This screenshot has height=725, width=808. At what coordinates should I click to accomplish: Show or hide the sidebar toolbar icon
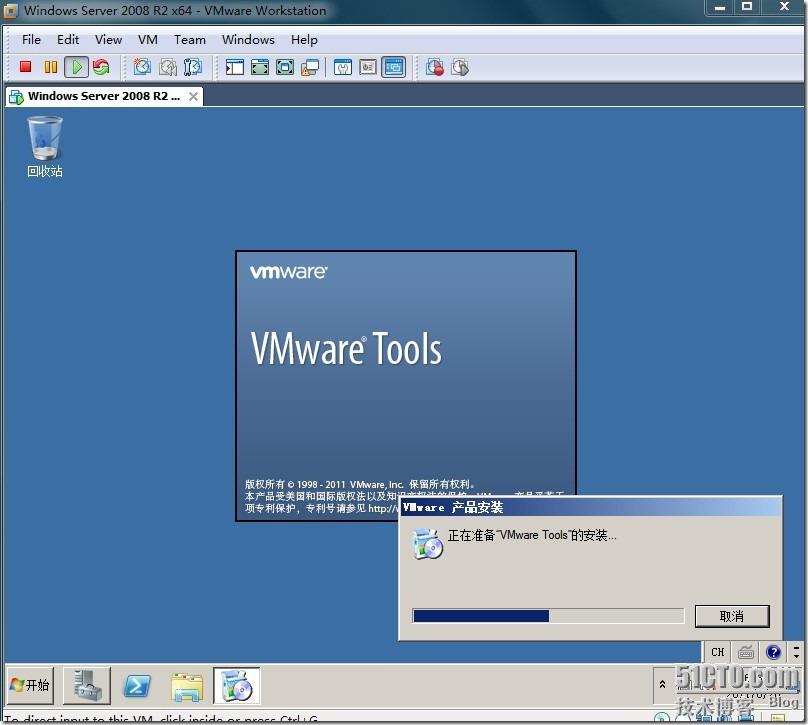click(x=235, y=67)
